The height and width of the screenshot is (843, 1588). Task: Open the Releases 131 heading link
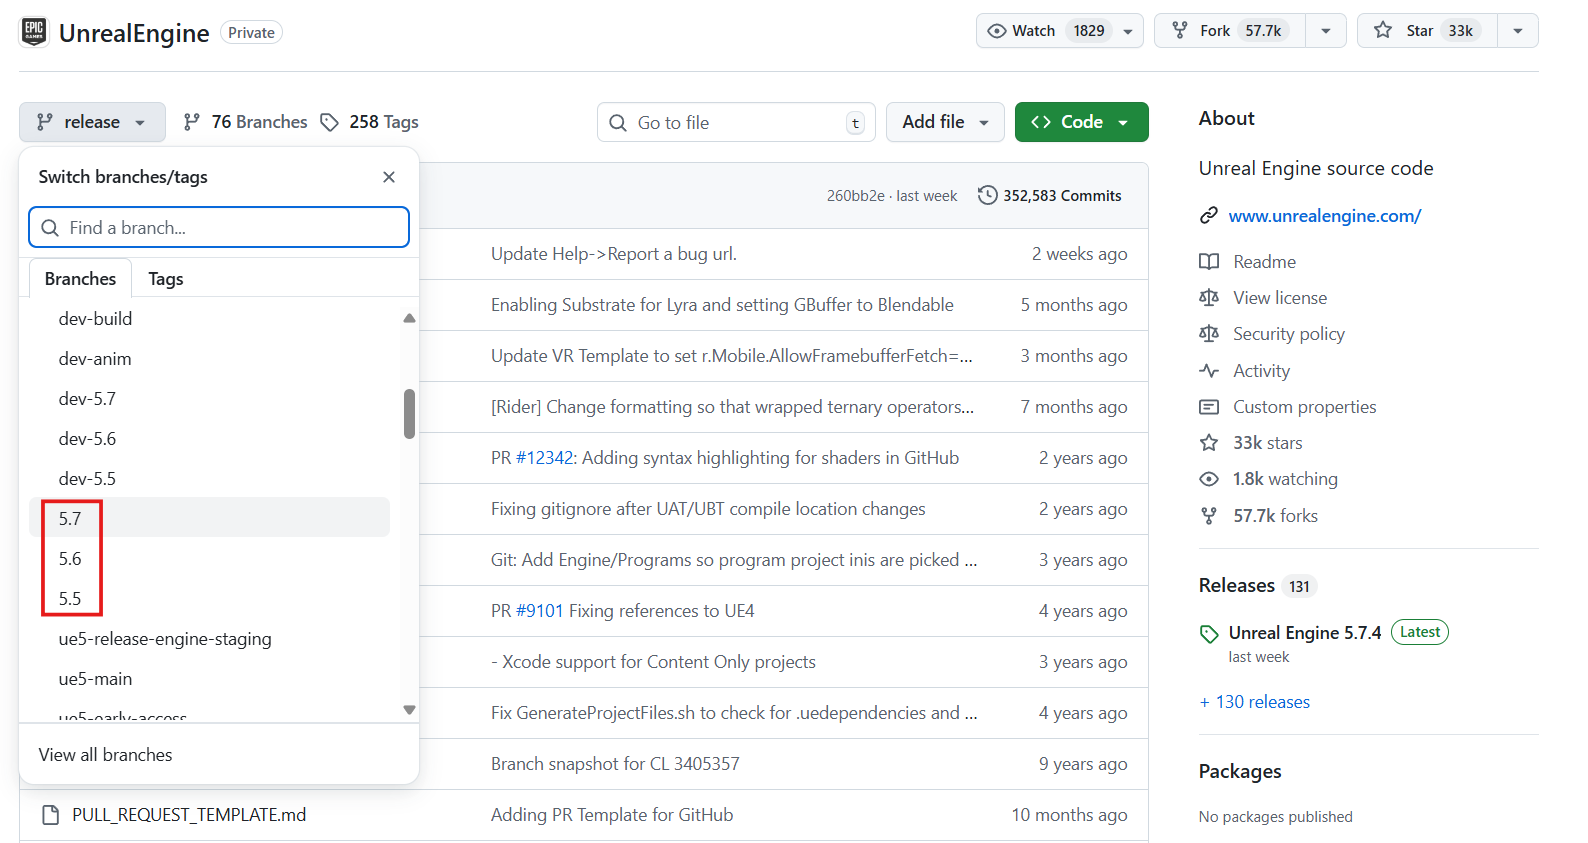(1258, 586)
